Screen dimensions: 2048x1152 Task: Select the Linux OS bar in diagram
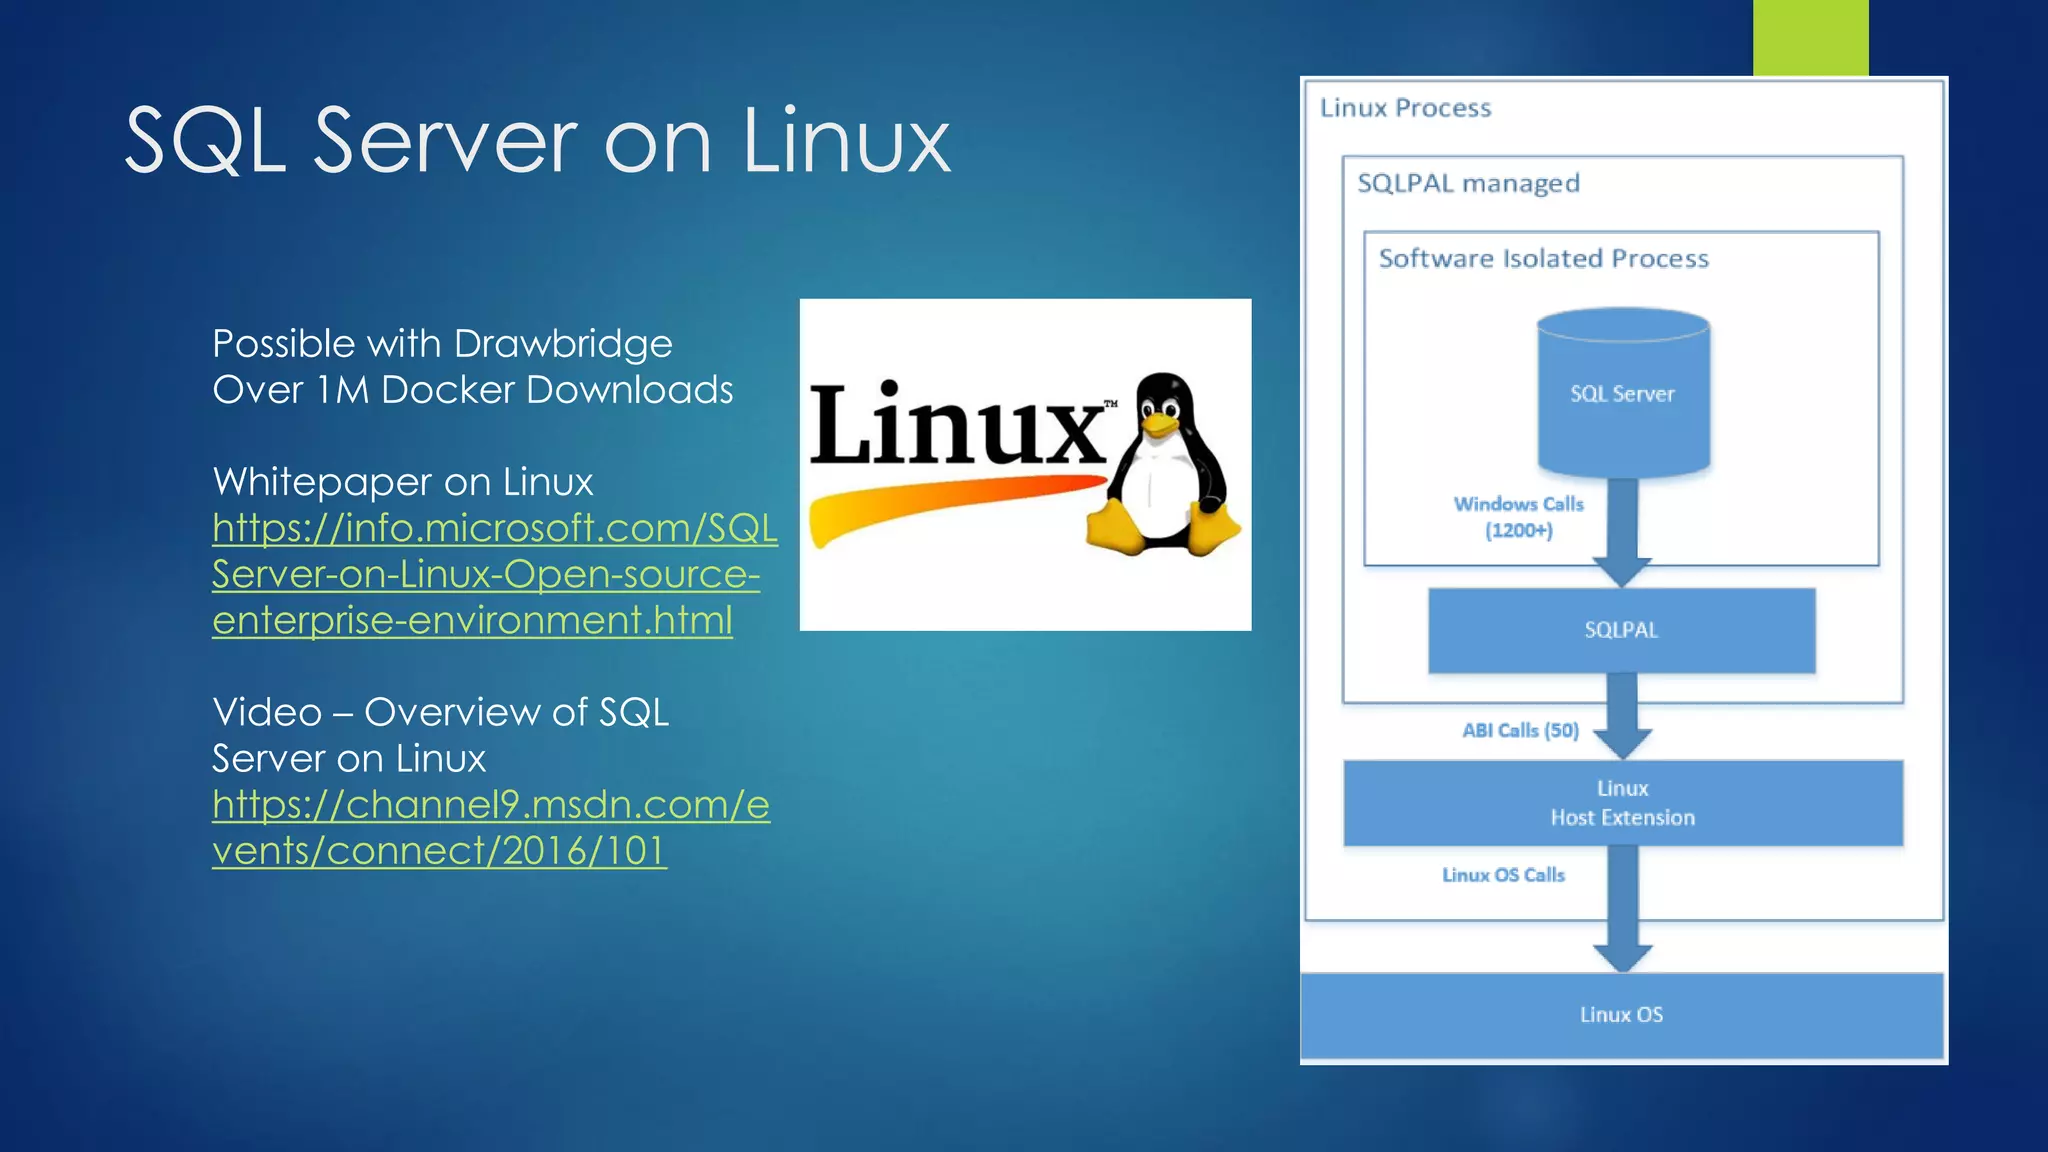[x=1621, y=1015]
